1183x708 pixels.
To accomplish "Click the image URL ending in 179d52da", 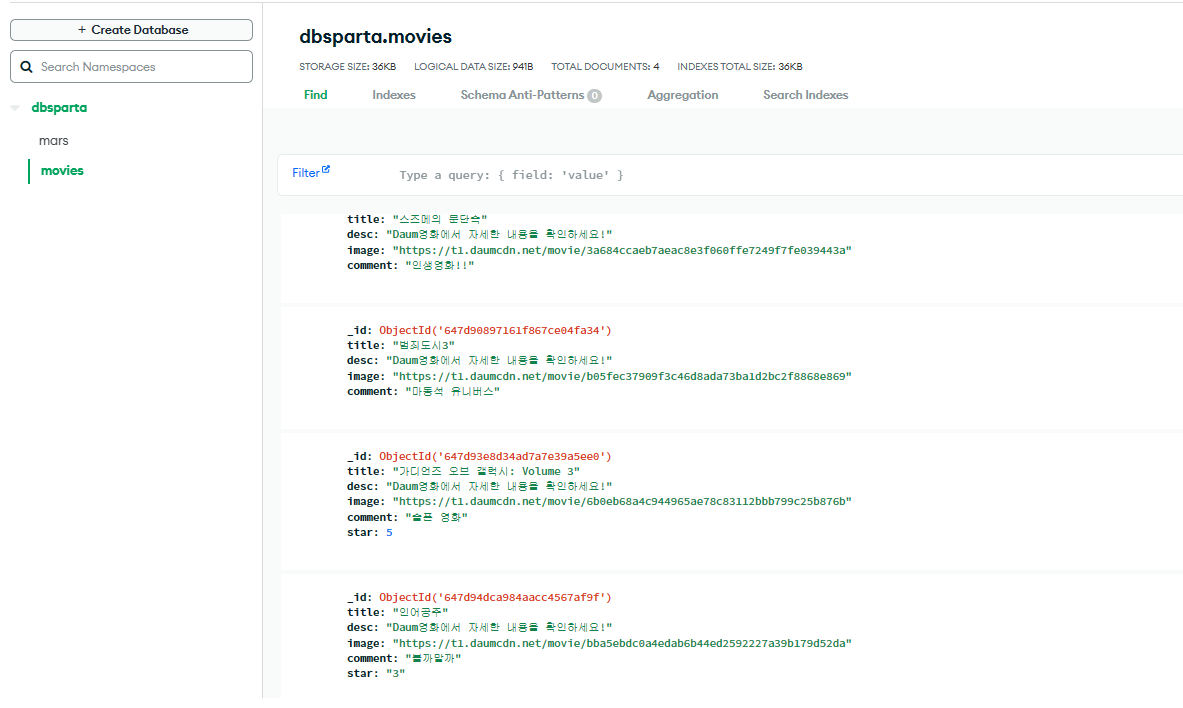I will click(x=622, y=644).
